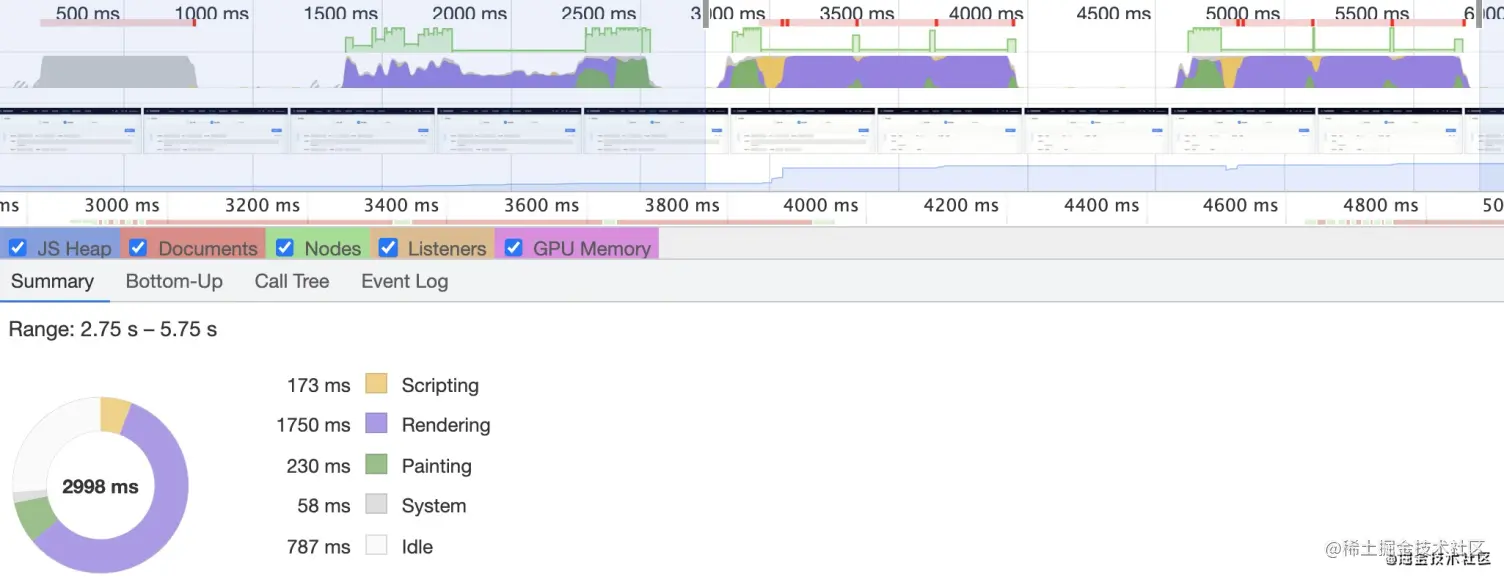Screen dimensions: 1504x577
Task: Click the Idle legend label
Action: point(417,547)
